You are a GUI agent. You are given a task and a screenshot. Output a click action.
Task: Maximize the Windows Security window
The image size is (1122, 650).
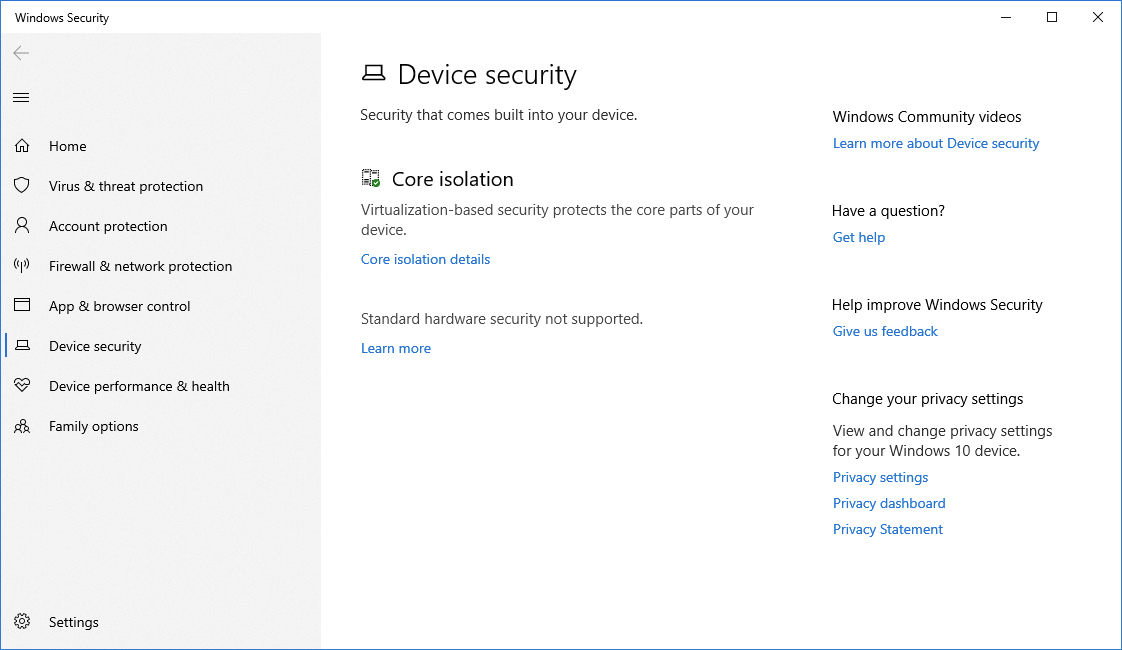pos(1052,17)
